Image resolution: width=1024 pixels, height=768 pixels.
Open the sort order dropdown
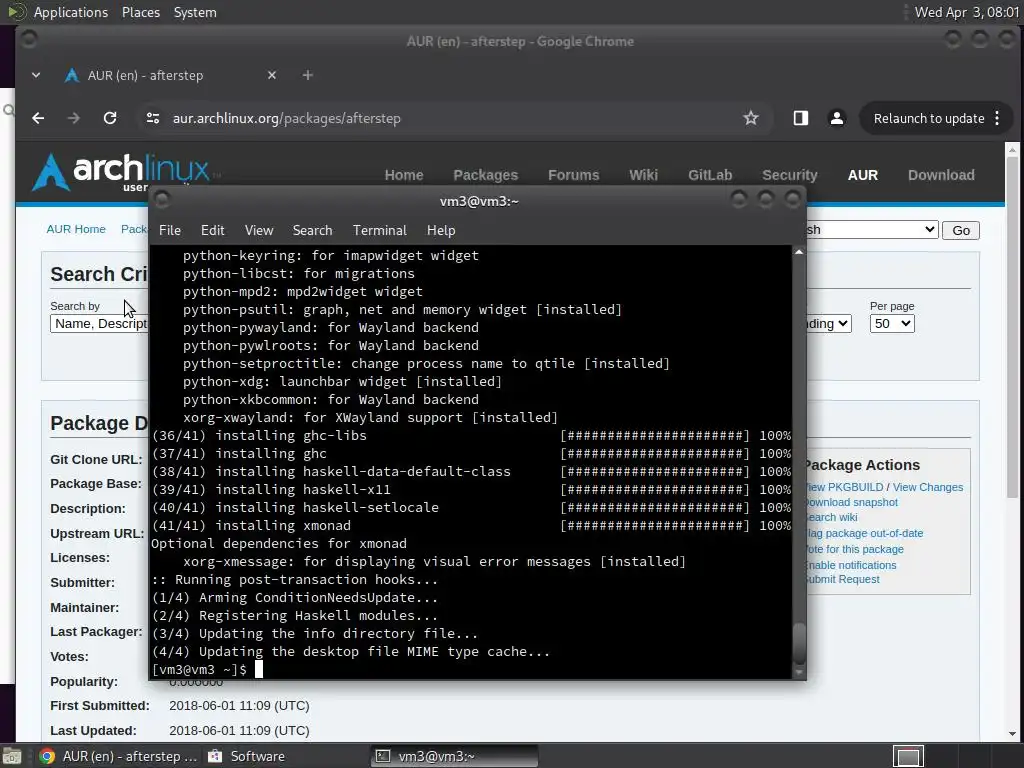point(828,323)
